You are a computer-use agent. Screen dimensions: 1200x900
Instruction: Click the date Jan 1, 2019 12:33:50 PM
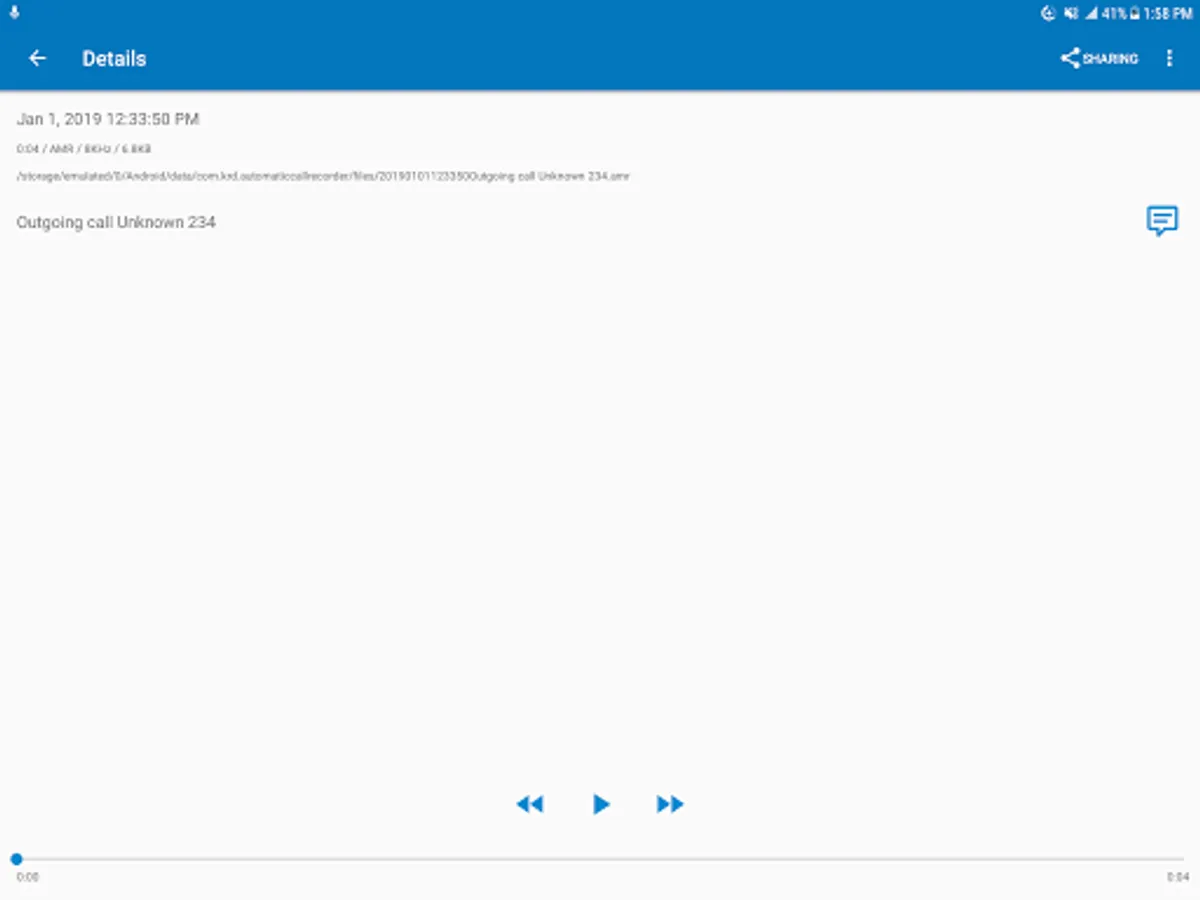pos(108,119)
